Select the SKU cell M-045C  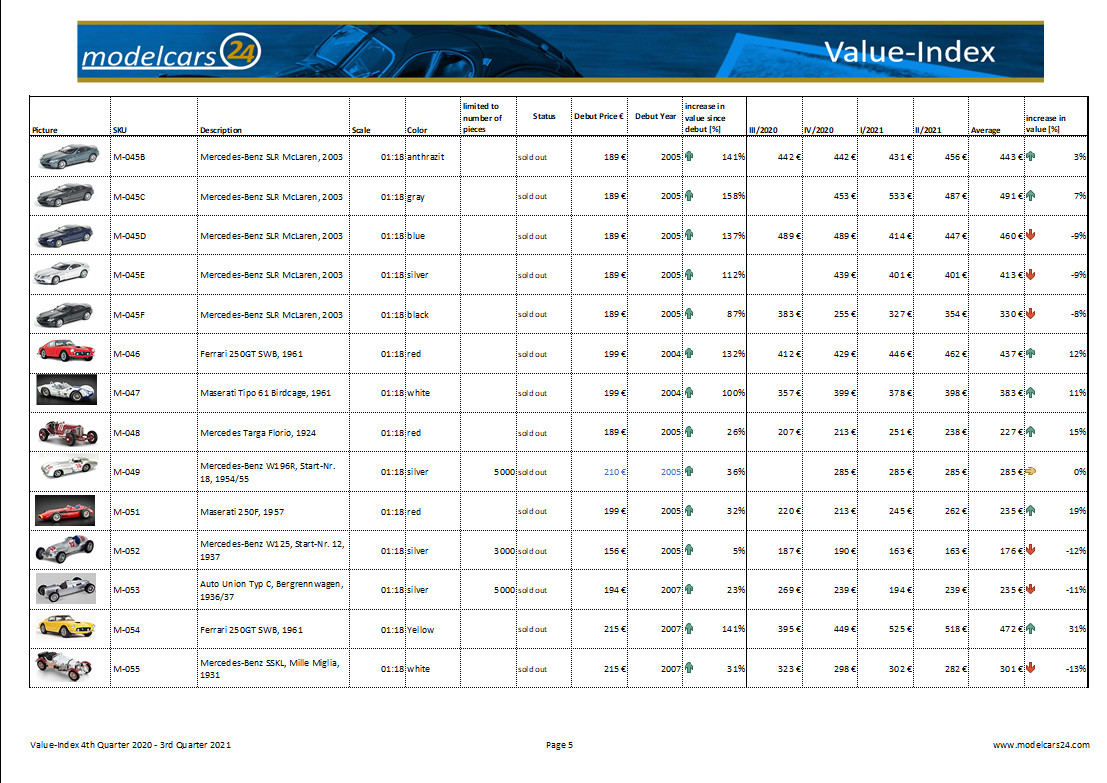click(129, 197)
